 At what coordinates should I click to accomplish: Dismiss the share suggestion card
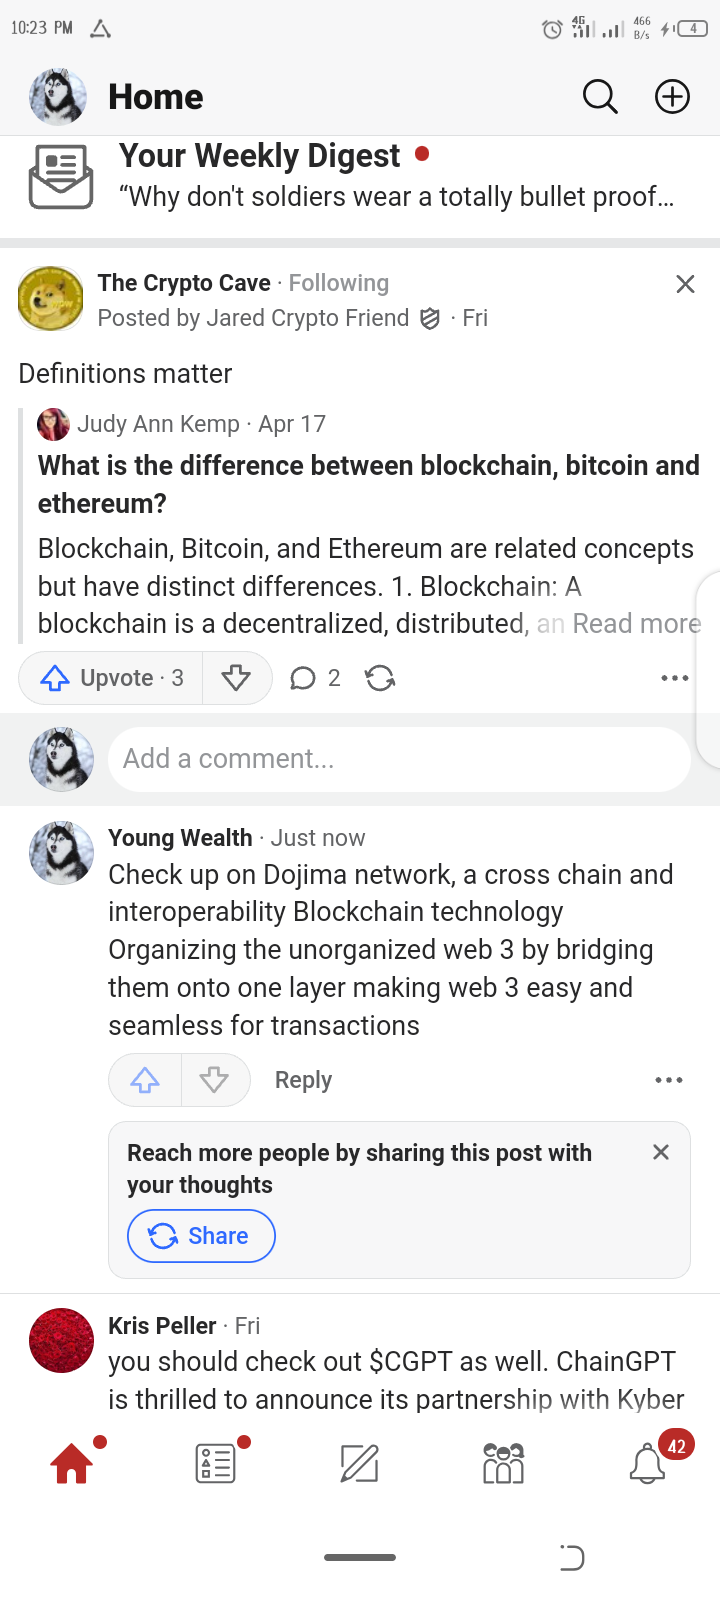coord(660,1152)
